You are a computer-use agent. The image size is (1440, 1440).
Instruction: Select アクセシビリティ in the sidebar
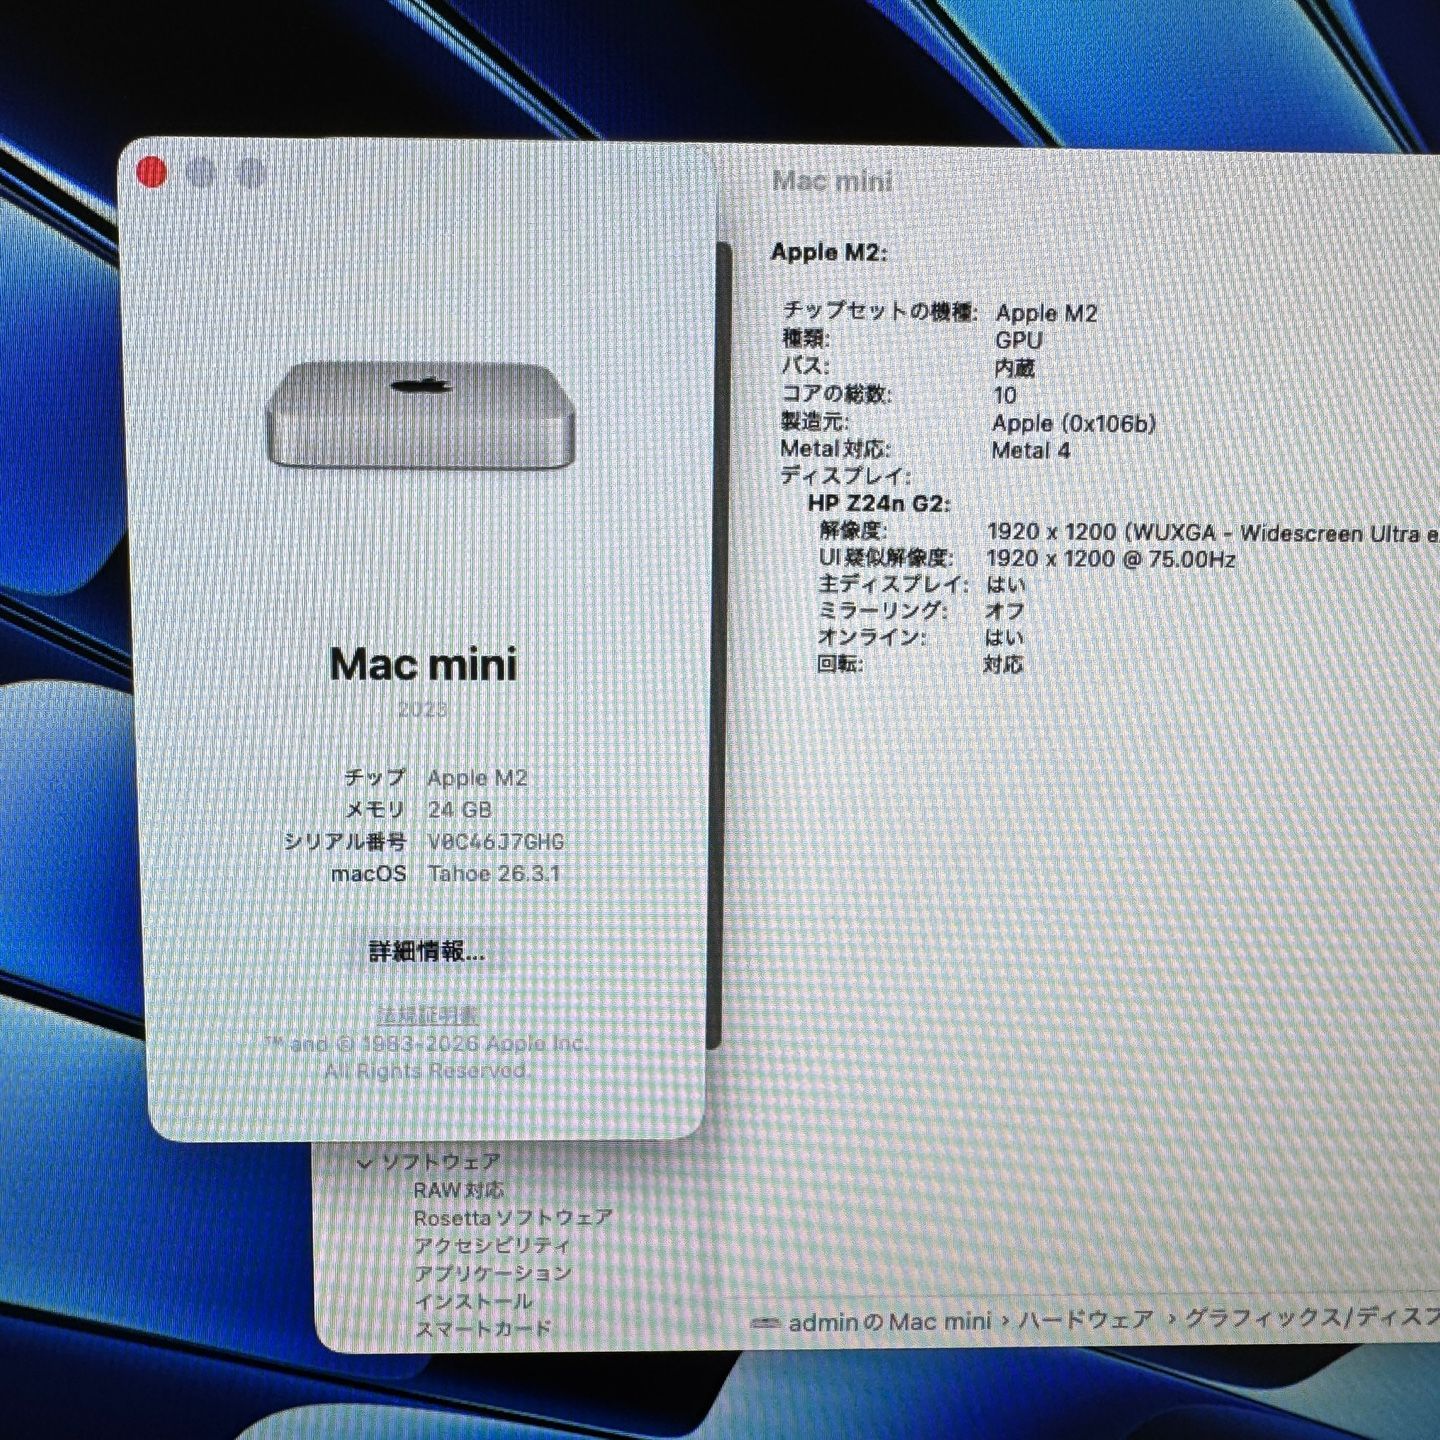[x=492, y=1246]
